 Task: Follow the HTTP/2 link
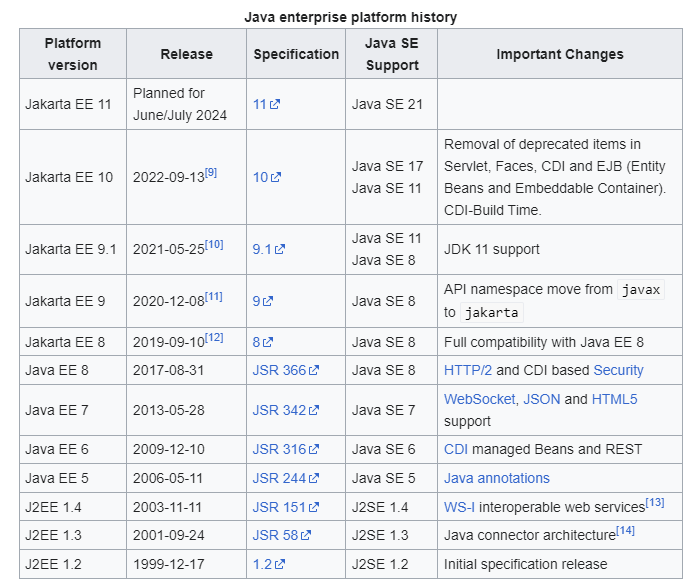pyautogui.click(x=468, y=370)
